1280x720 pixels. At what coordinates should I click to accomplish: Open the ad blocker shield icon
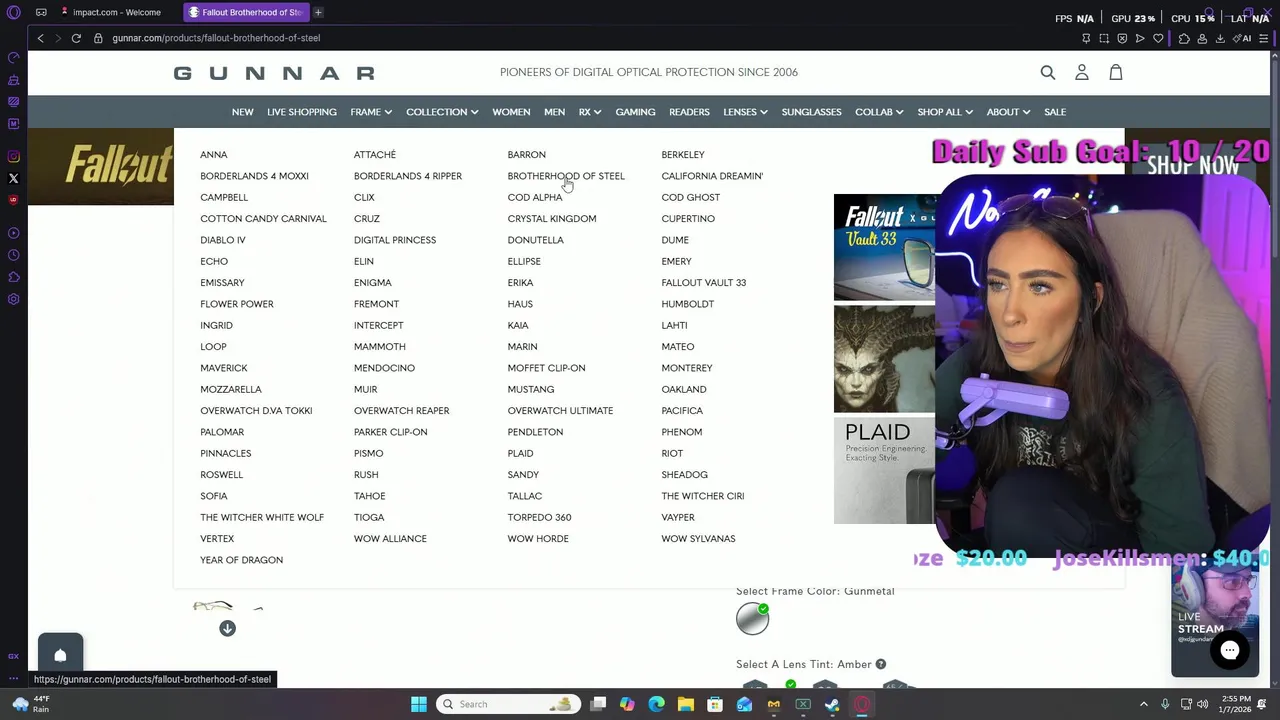pos(1122,38)
